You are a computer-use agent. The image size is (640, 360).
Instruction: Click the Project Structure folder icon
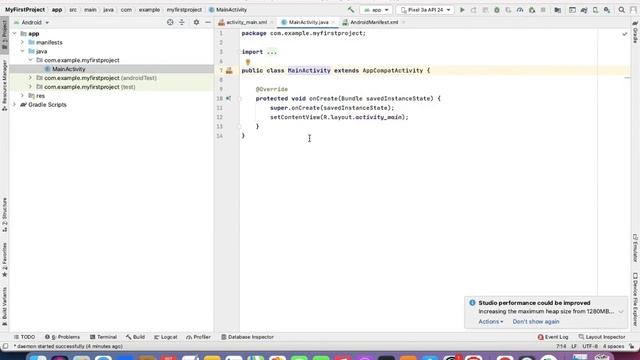[558, 10]
